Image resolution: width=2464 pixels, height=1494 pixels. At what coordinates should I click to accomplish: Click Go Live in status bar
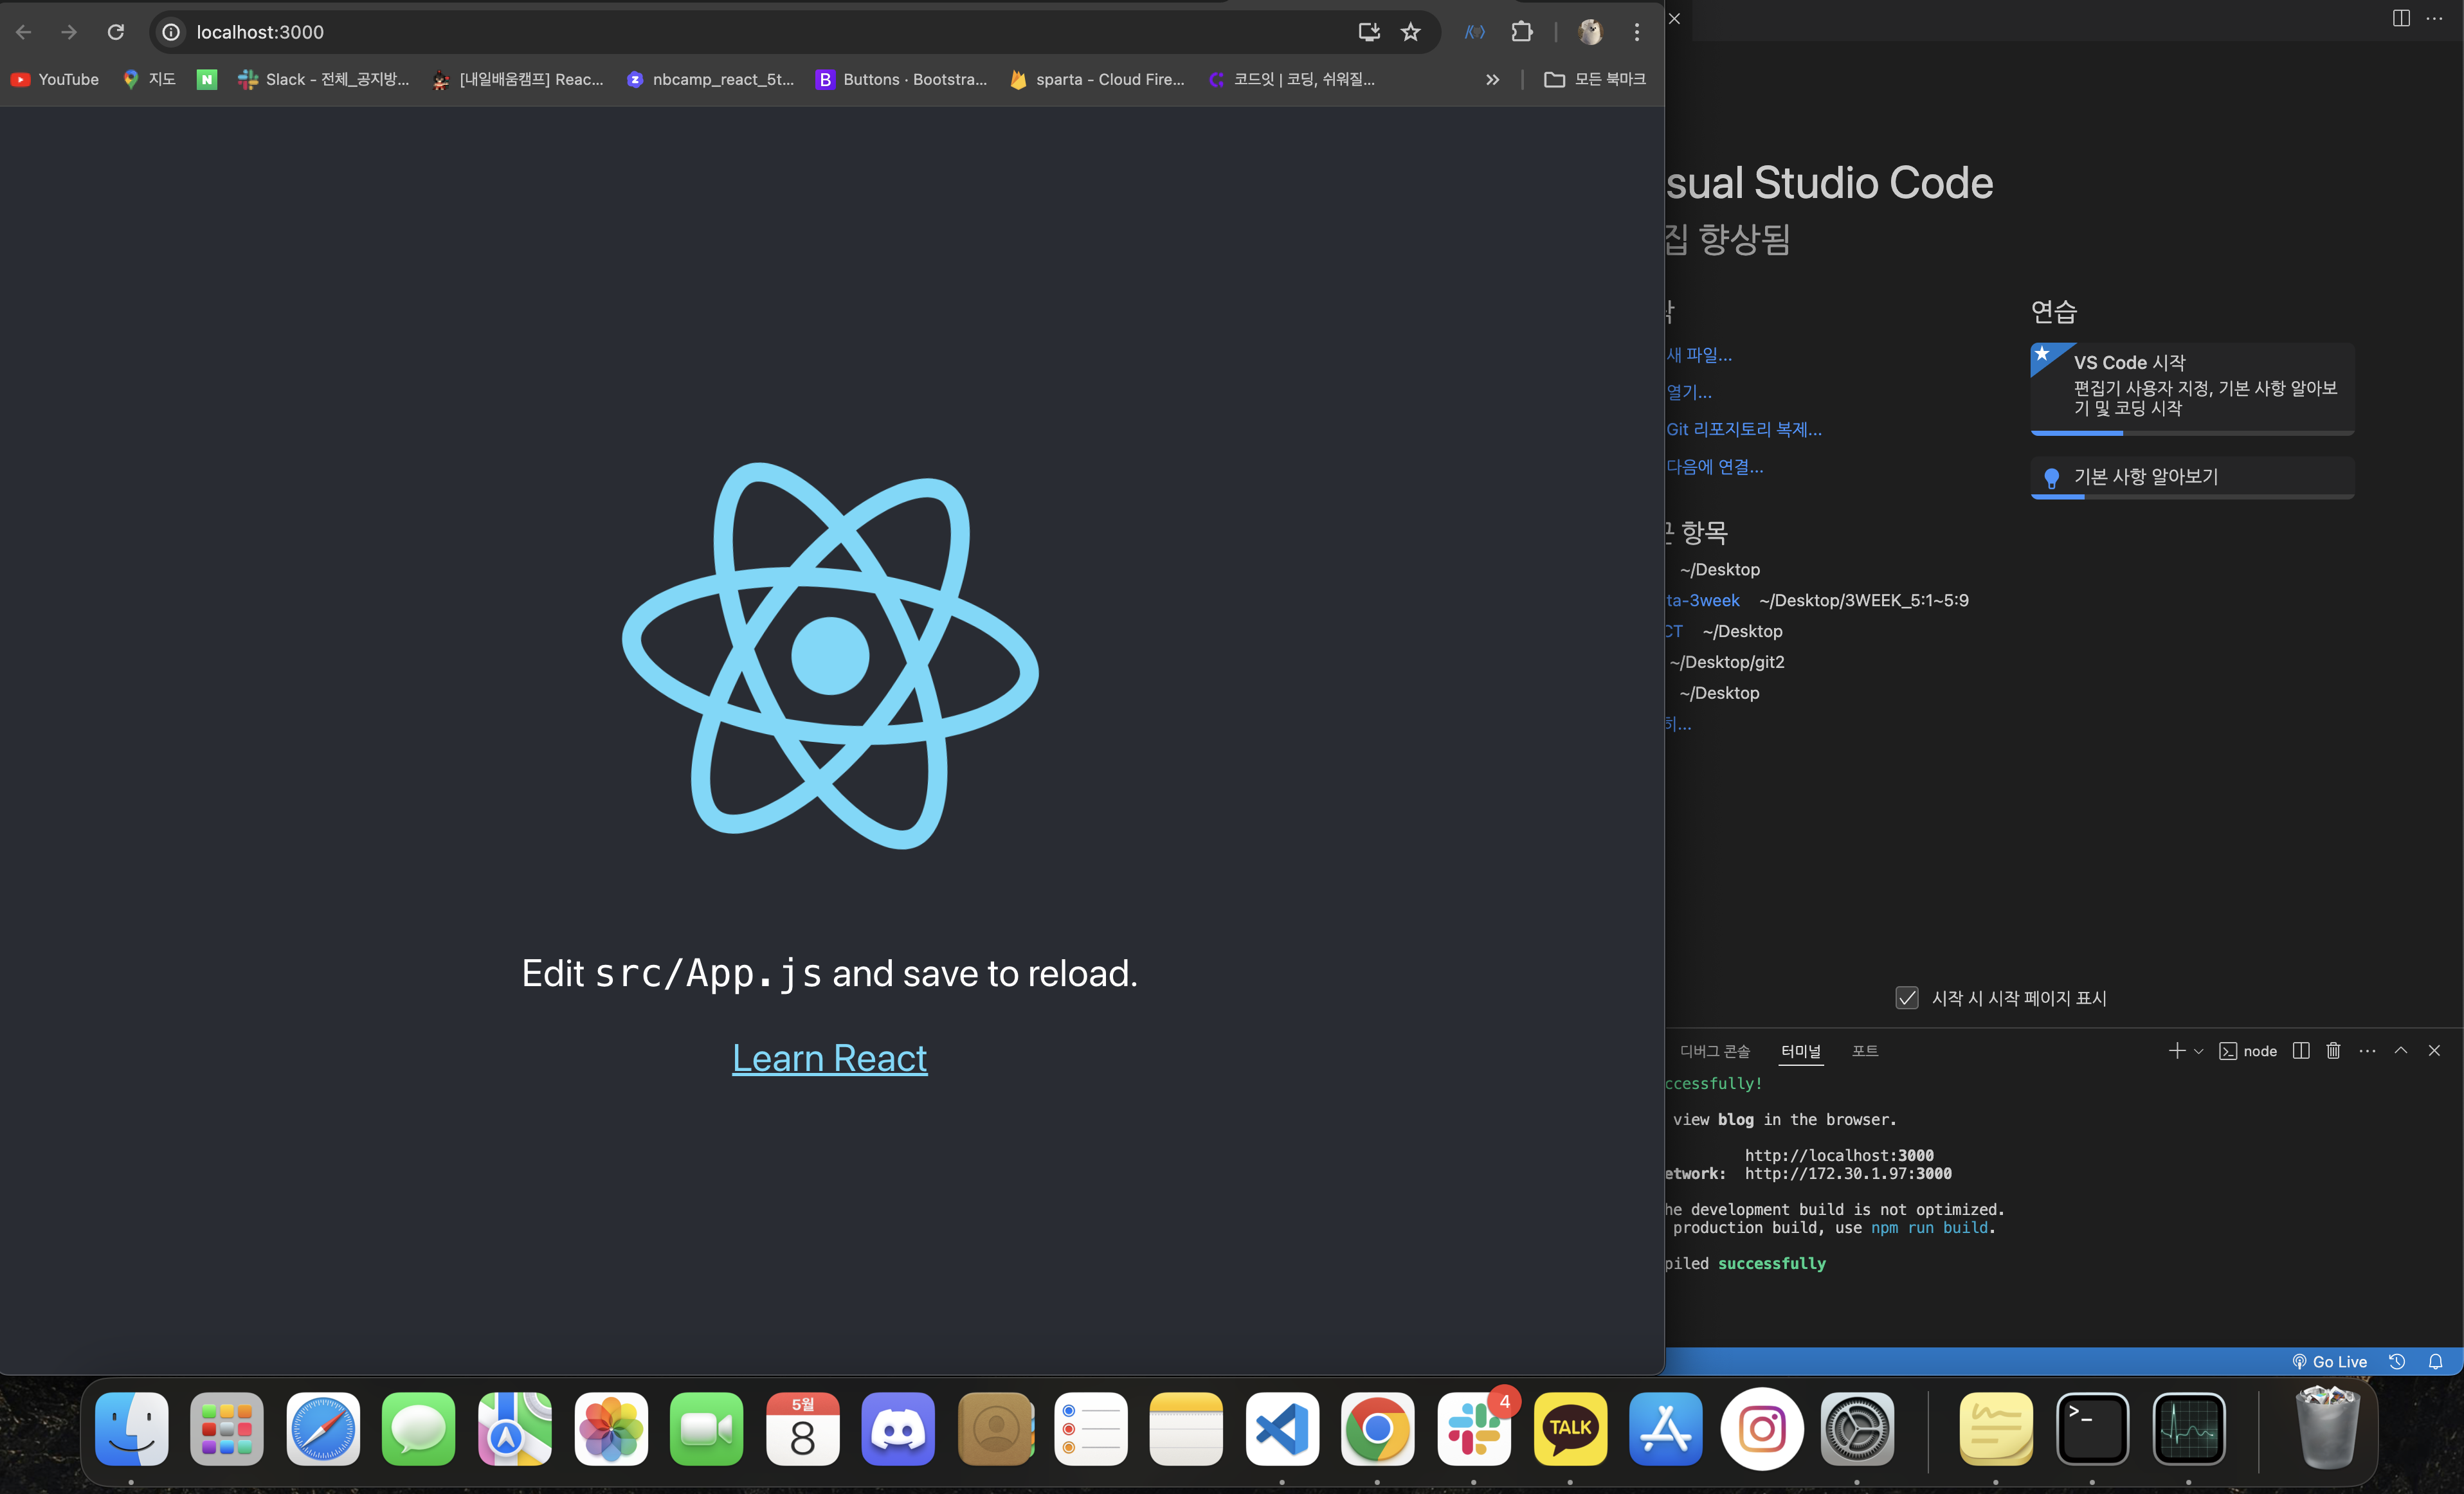[x=2329, y=1361]
